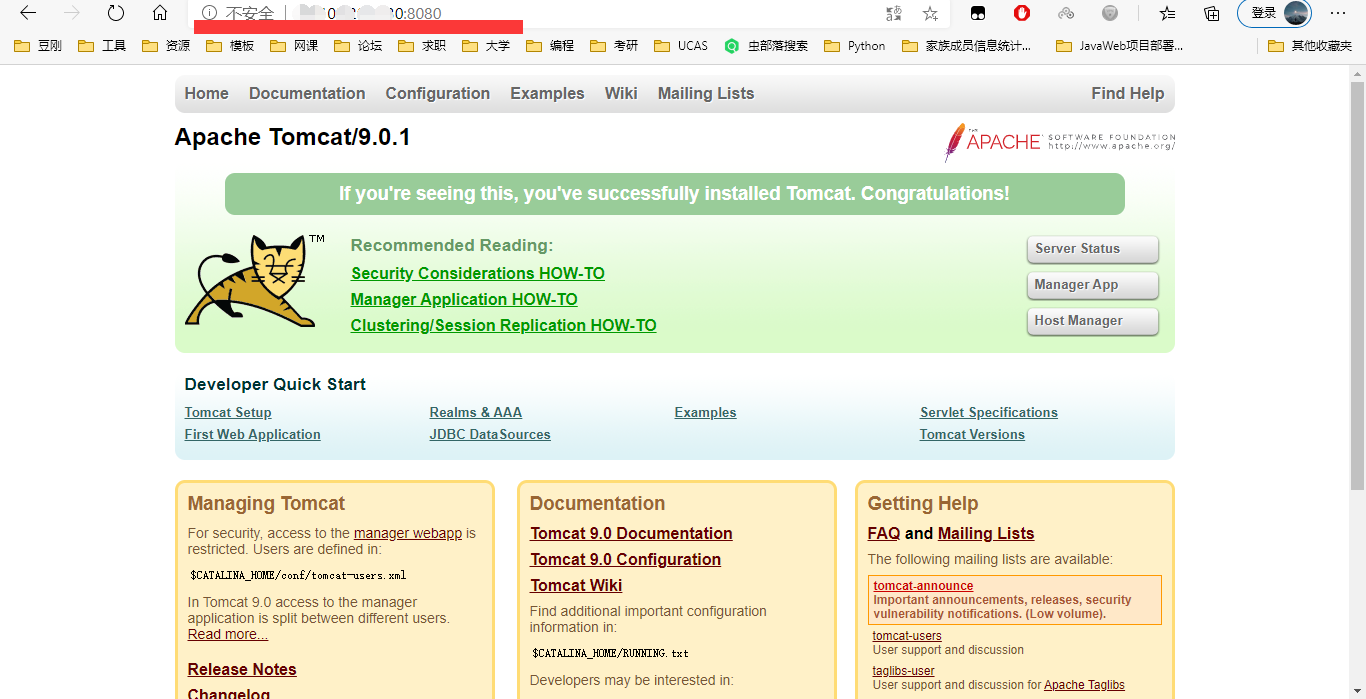Click the not-secure site info icon
This screenshot has width=1366, height=699.
(209, 13)
